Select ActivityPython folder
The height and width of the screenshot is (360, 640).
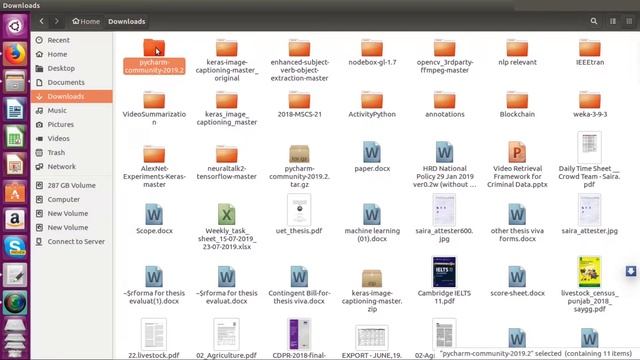(372, 104)
